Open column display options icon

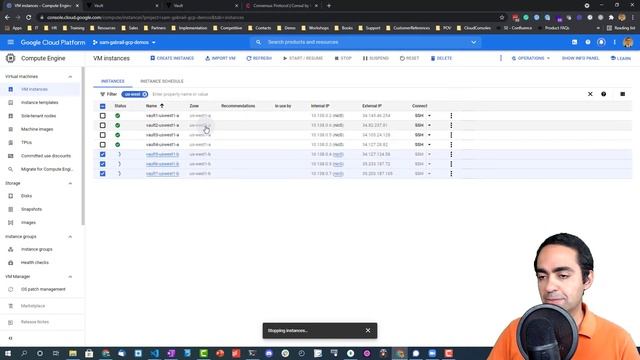(x=622, y=94)
